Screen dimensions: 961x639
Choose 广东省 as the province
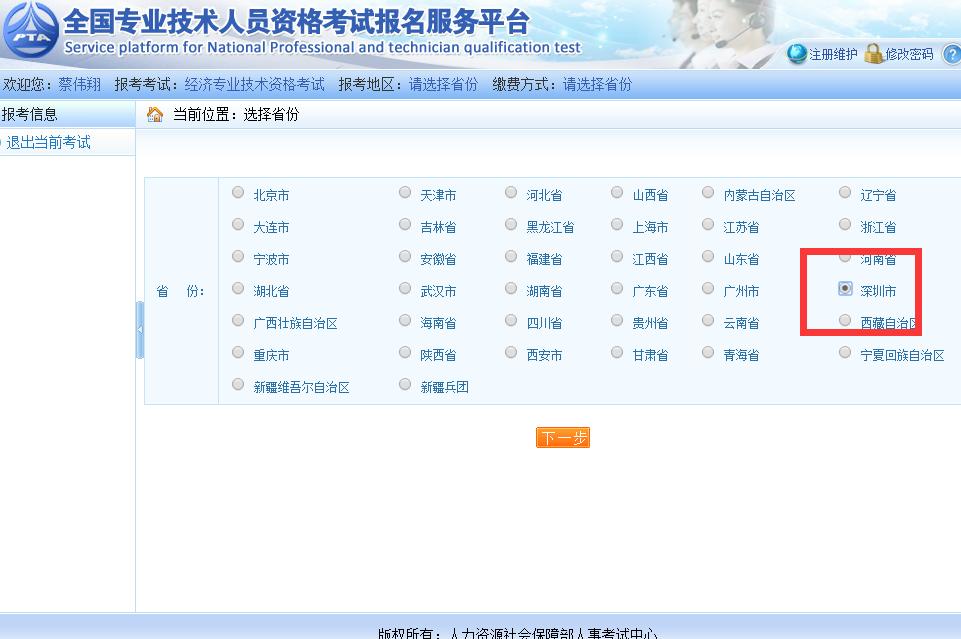(x=617, y=290)
